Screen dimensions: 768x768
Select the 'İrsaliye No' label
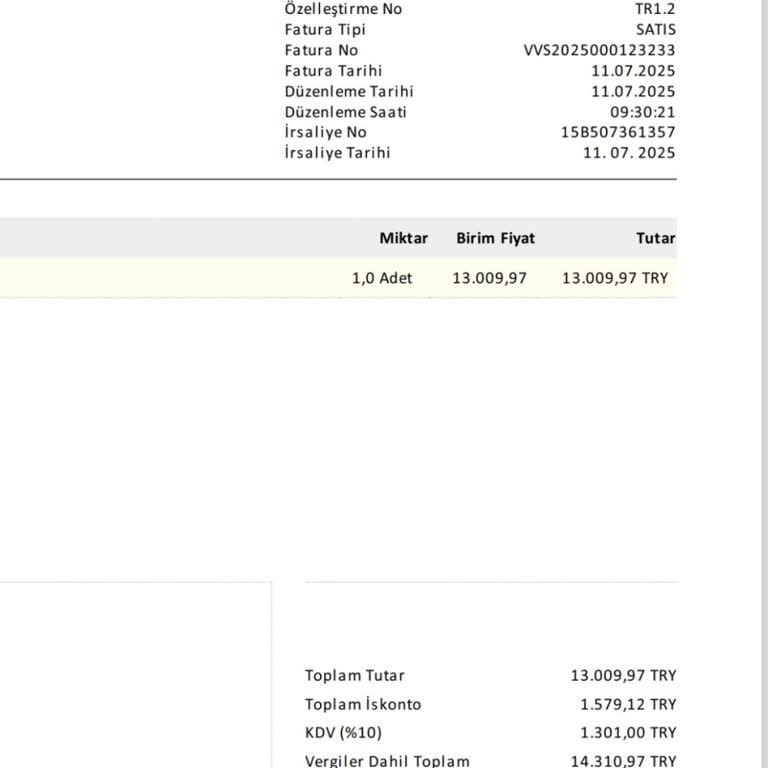pos(325,132)
